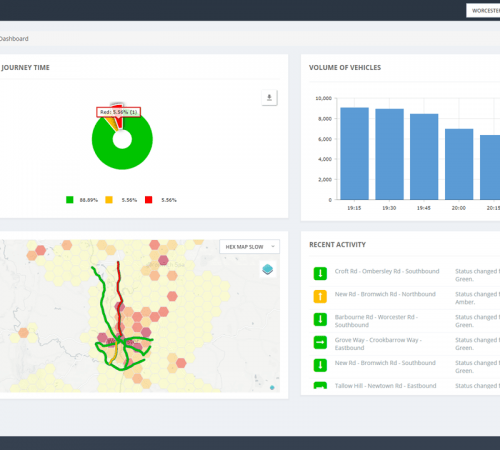The width and height of the screenshot is (500, 450).
Task: Toggle the red 5.56% legend swatch
Action: tap(149, 200)
